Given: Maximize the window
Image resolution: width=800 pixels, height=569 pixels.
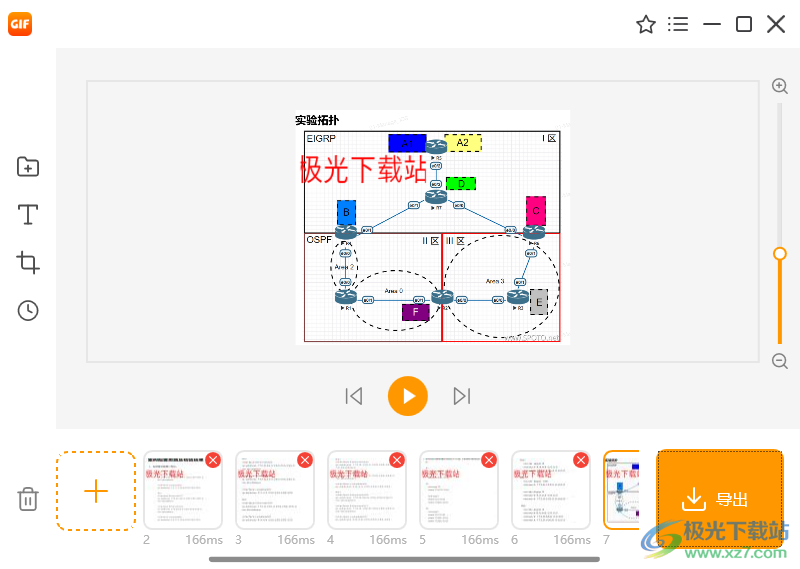Looking at the screenshot, I should [744, 24].
